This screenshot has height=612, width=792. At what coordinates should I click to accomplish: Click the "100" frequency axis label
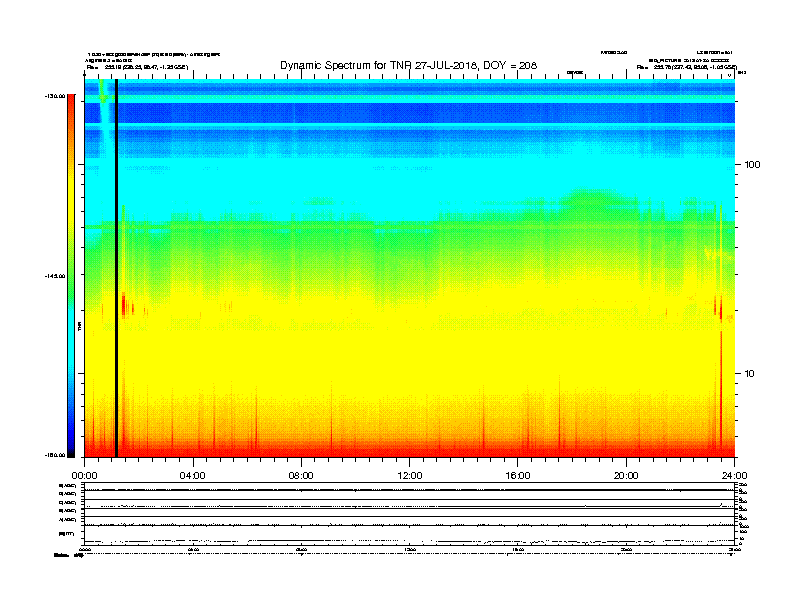click(x=752, y=165)
